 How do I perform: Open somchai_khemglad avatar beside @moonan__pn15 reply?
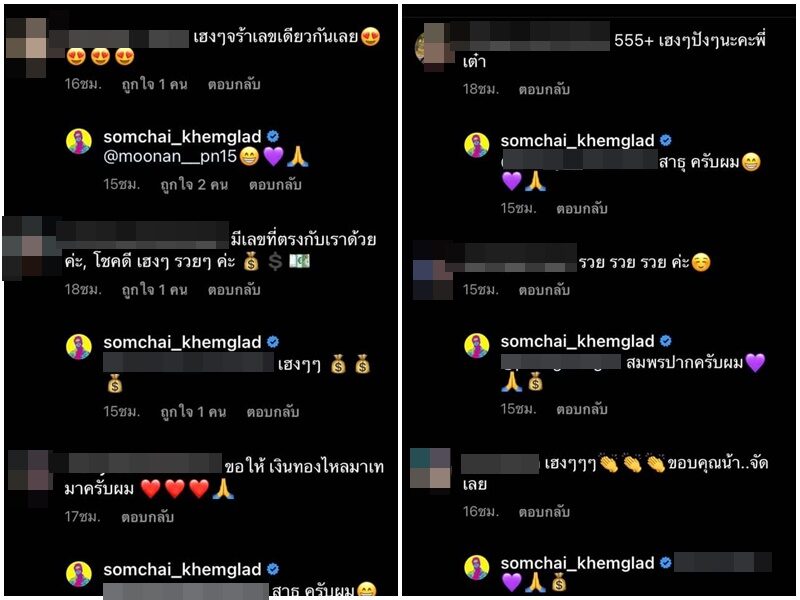tap(79, 141)
